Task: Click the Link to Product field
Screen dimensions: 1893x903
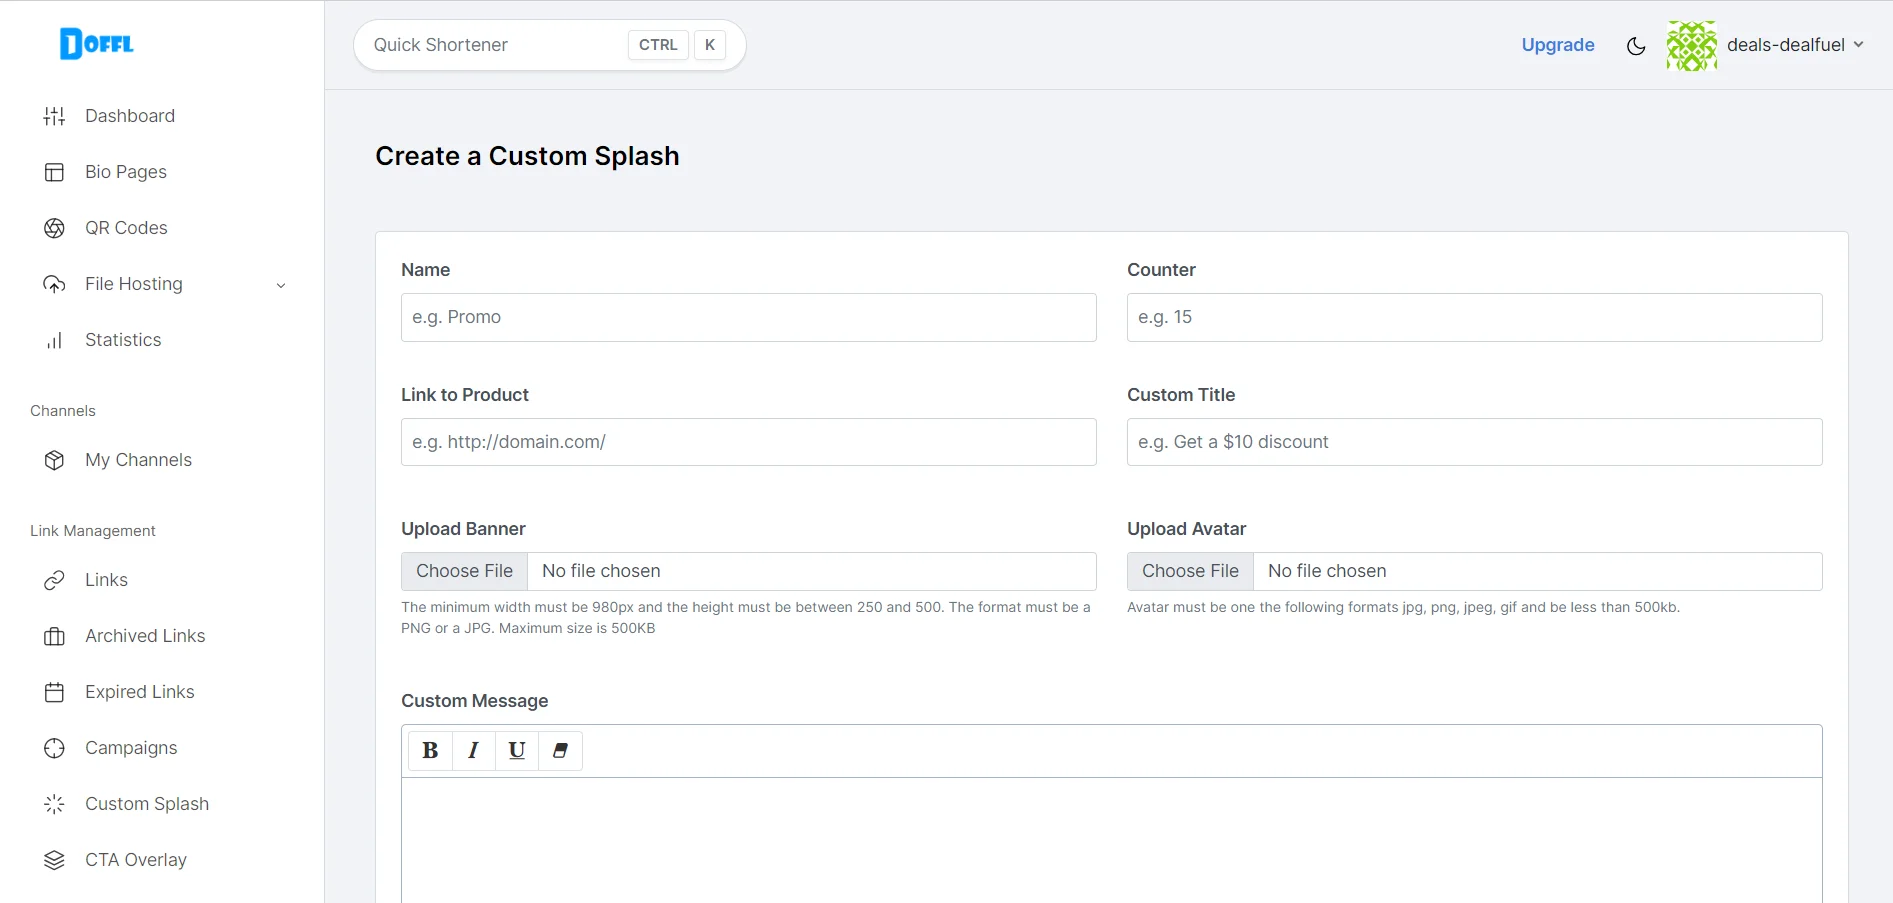Action: click(x=749, y=442)
